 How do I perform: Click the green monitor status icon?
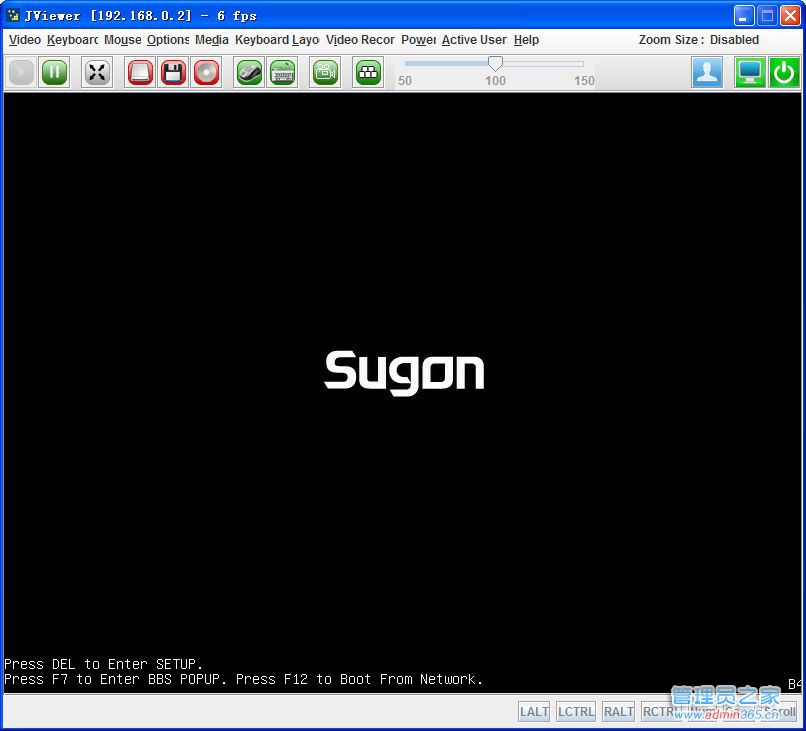[x=750, y=72]
